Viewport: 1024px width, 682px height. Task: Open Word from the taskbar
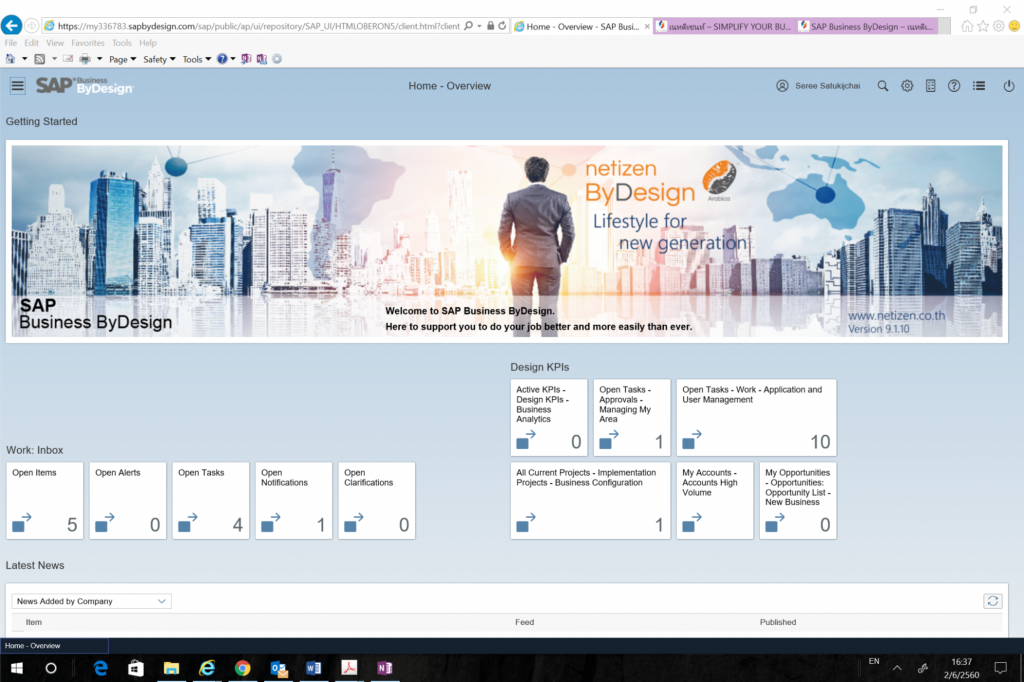[313, 668]
